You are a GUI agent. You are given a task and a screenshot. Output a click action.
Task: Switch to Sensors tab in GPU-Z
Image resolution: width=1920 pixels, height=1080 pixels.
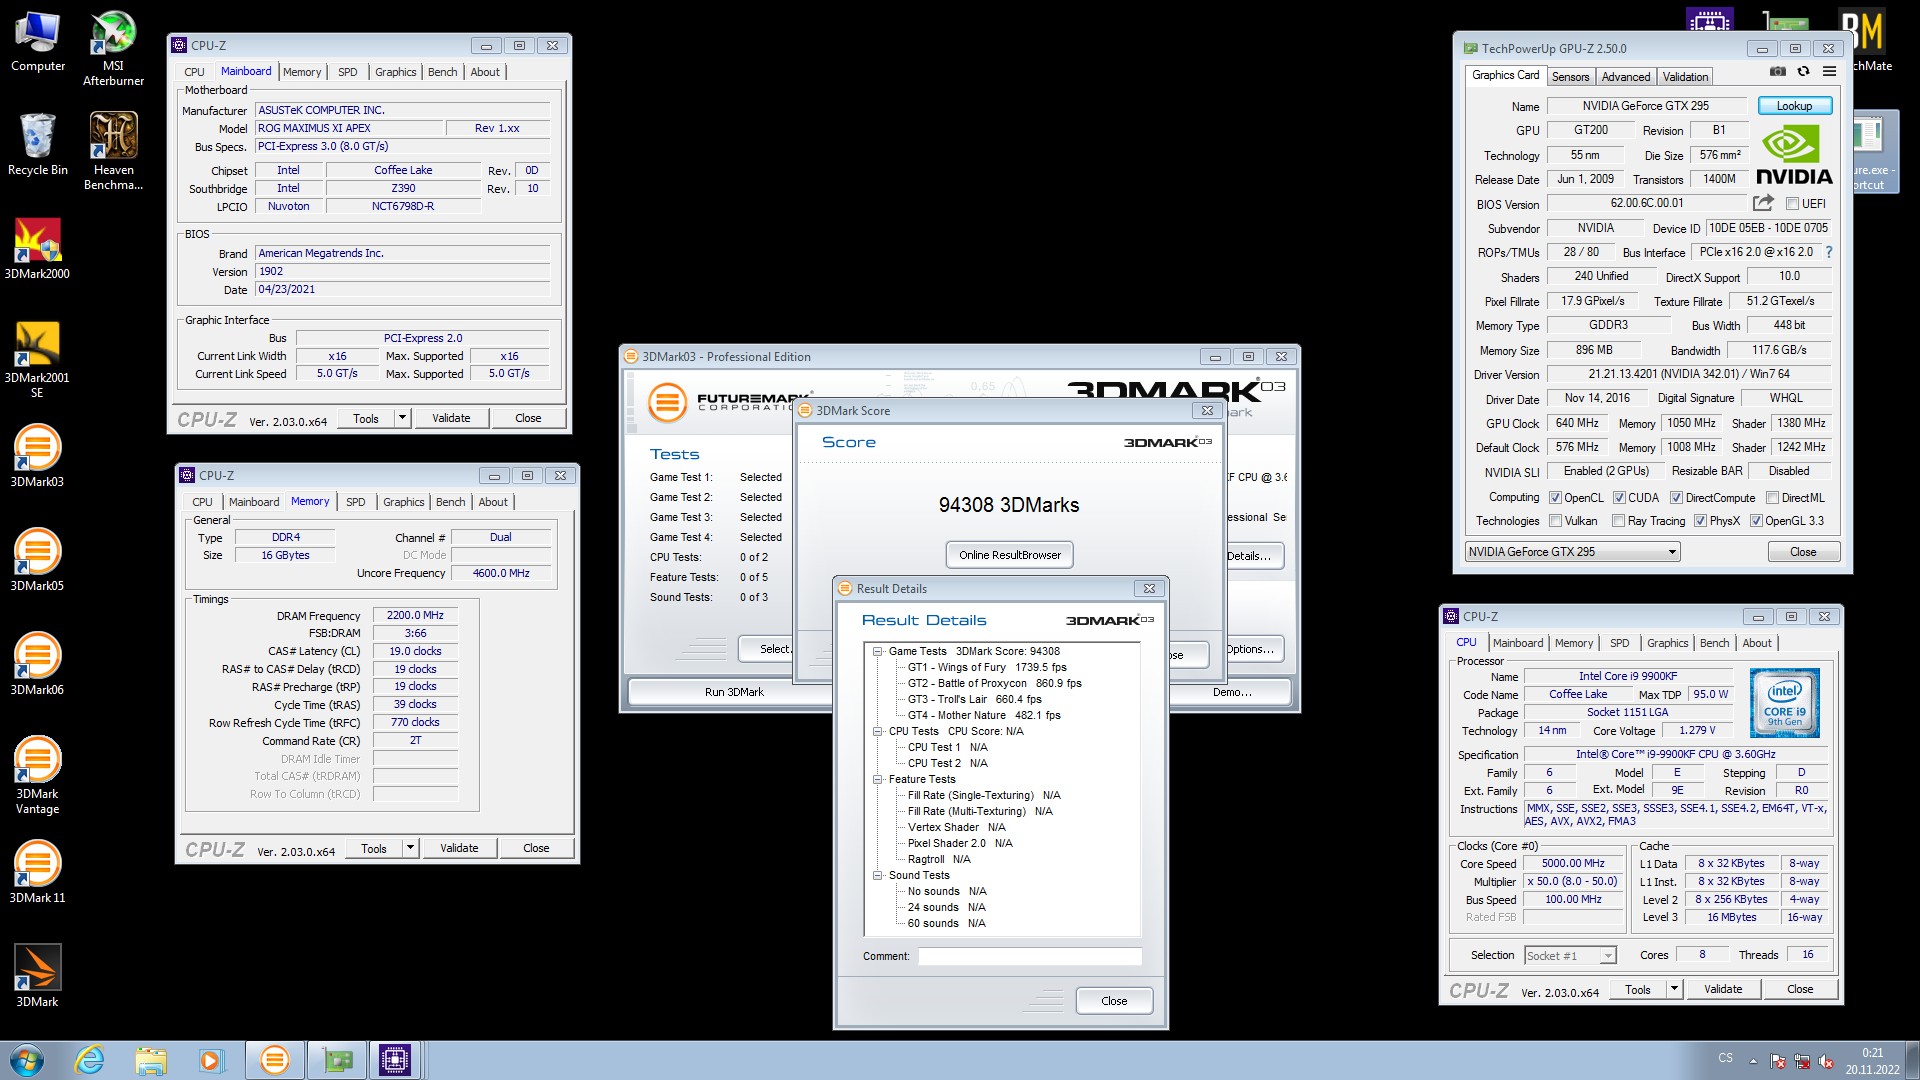pyautogui.click(x=1570, y=77)
